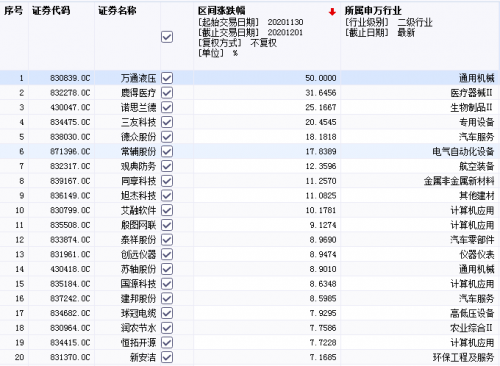Click industry cell 金属非金属新材料

point(459,181)
